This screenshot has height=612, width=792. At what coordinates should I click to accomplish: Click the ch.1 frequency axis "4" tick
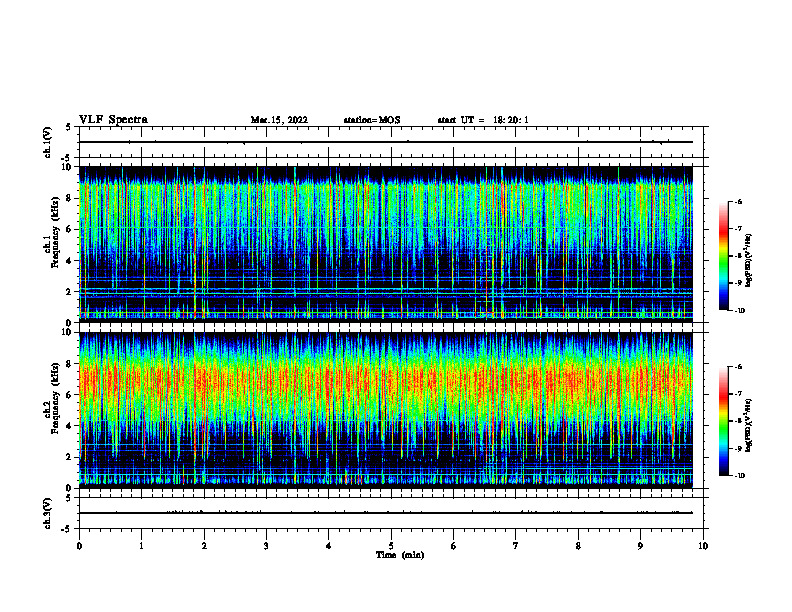tap(69, 261)
